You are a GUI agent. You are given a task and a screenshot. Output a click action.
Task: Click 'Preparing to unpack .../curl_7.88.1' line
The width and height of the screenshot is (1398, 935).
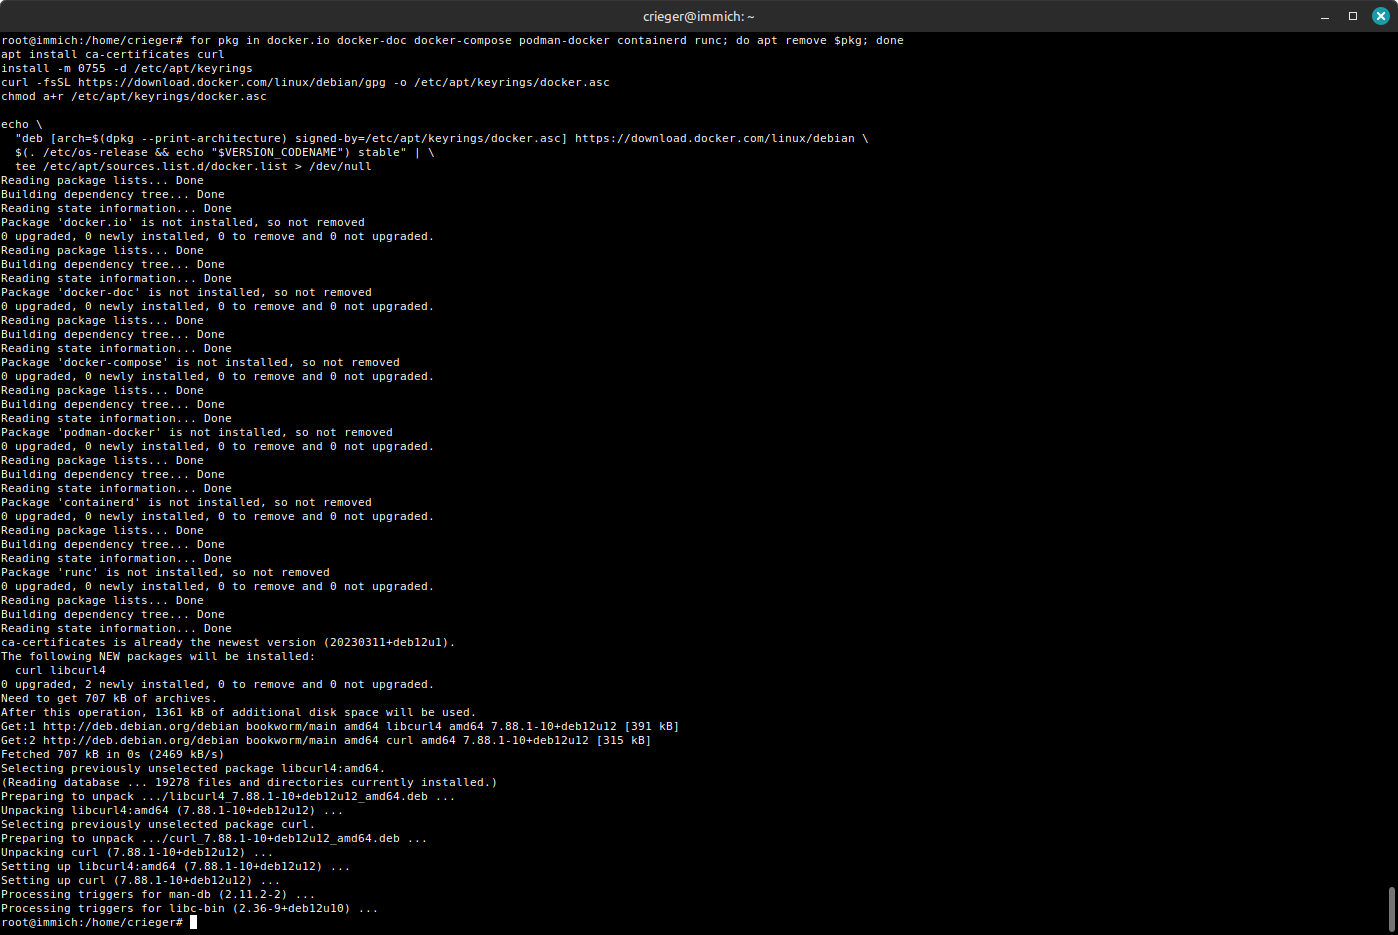point(214,838)
